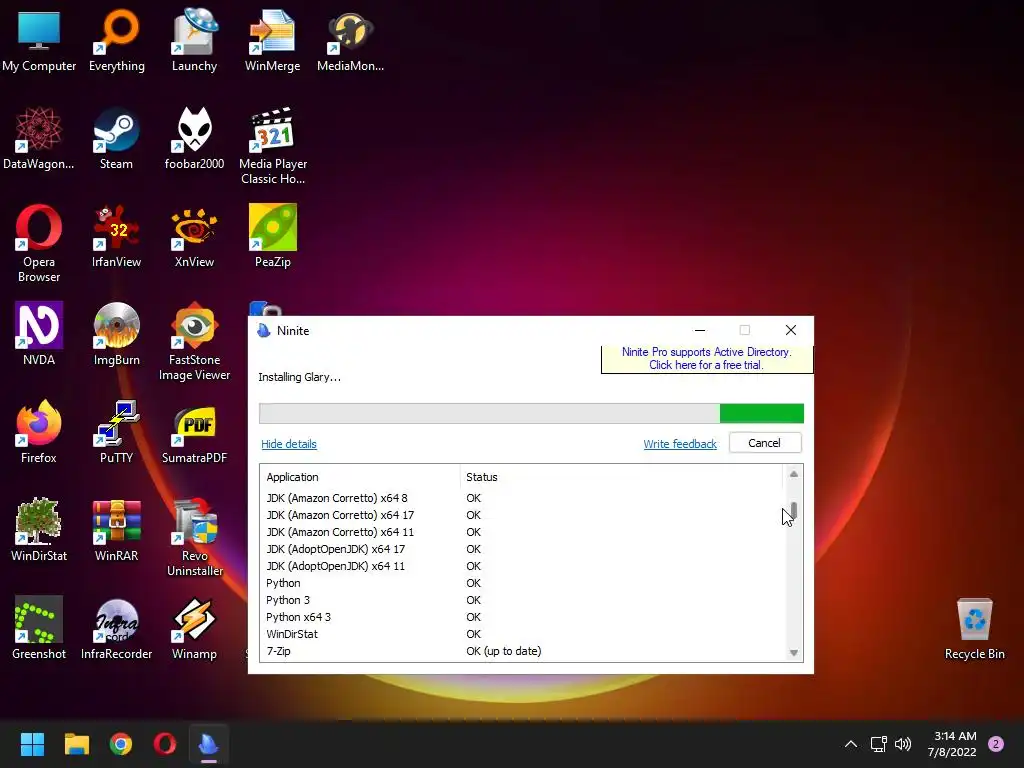The width and height of the screenshot is (1024, 768).
Task: Select the WinRAR desktop icon
Action: point(116,530)
